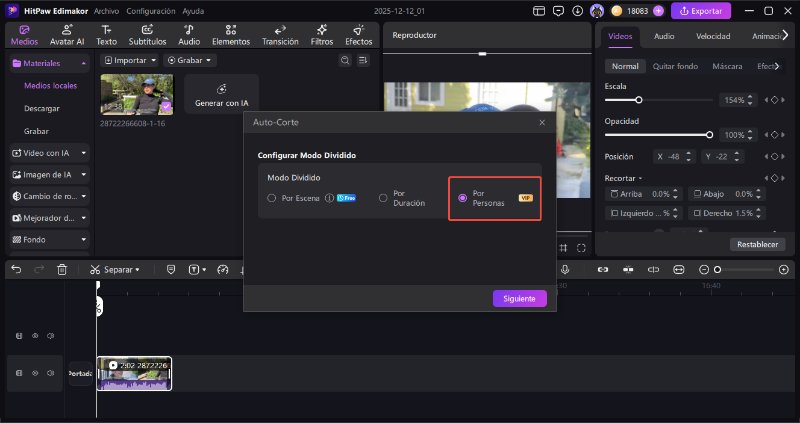Select the Por Duración radio option
Viewport: 800px width, 423px height.
(x=383, y=198)
